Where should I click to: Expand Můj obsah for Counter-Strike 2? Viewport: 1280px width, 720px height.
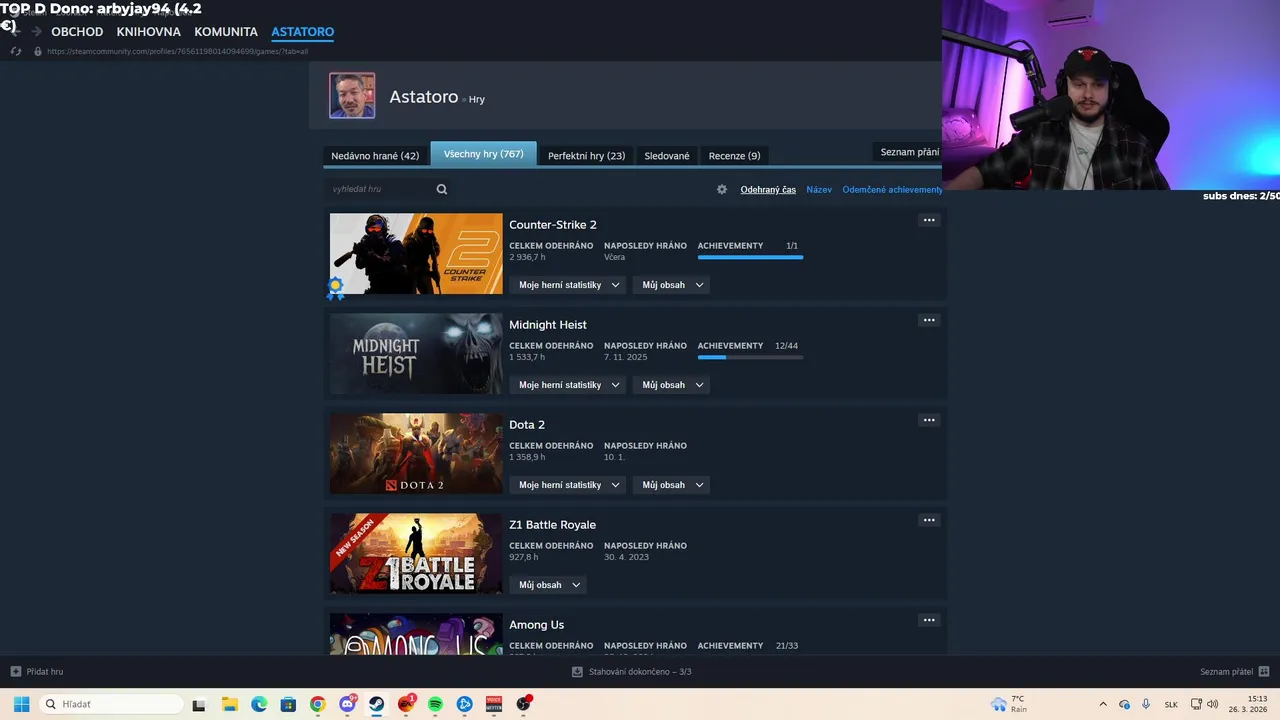[671, 285]
